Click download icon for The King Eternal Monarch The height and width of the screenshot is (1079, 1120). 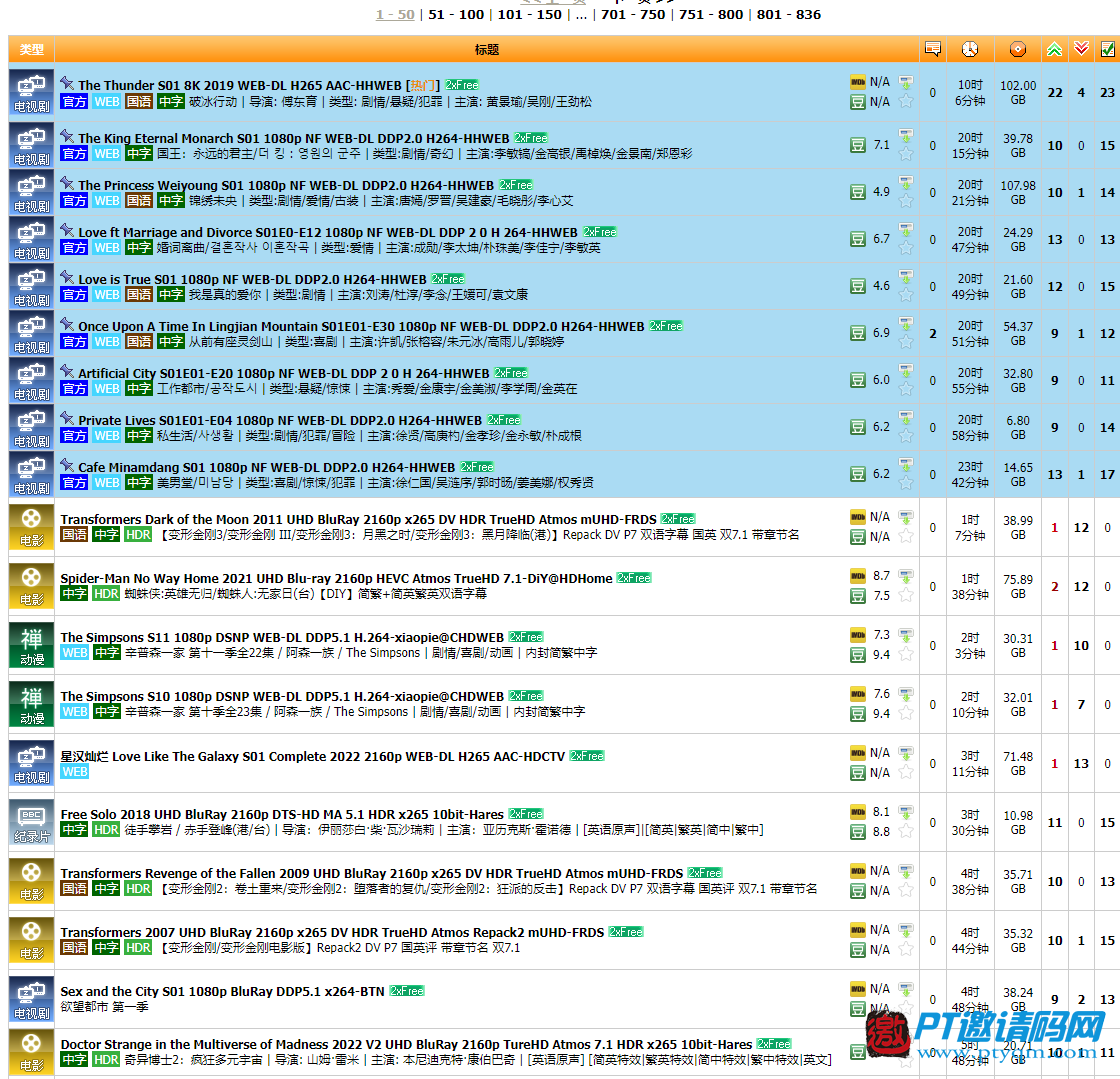tap(906, 135)
